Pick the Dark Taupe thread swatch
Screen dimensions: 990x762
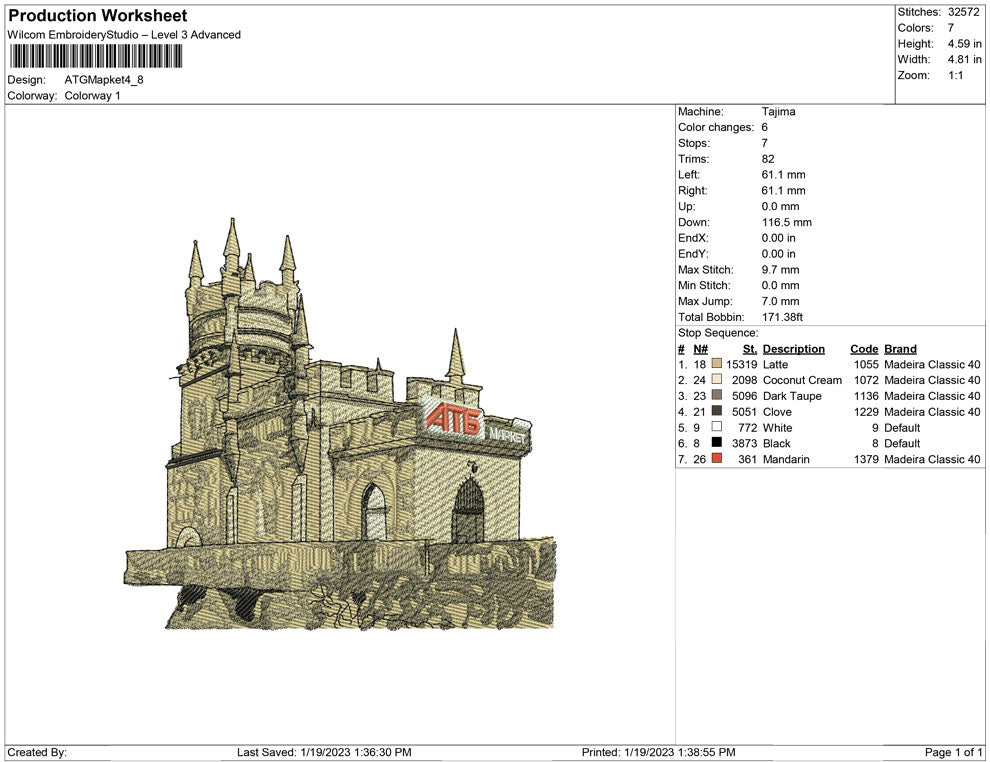717,396
